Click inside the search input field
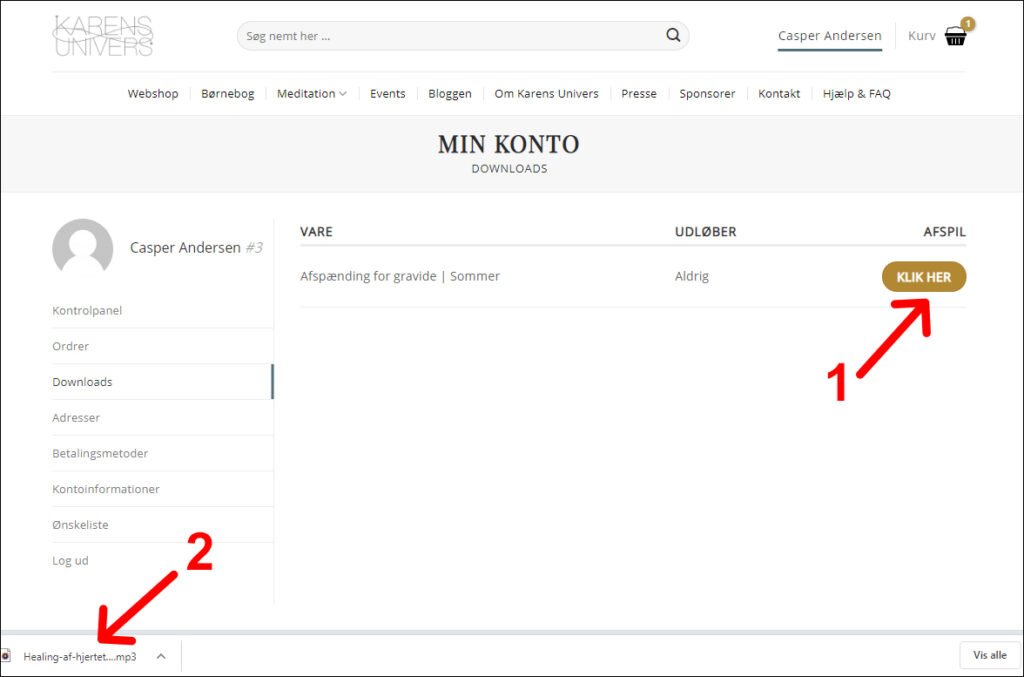The image size is (1024, 677). click(450, 36)
